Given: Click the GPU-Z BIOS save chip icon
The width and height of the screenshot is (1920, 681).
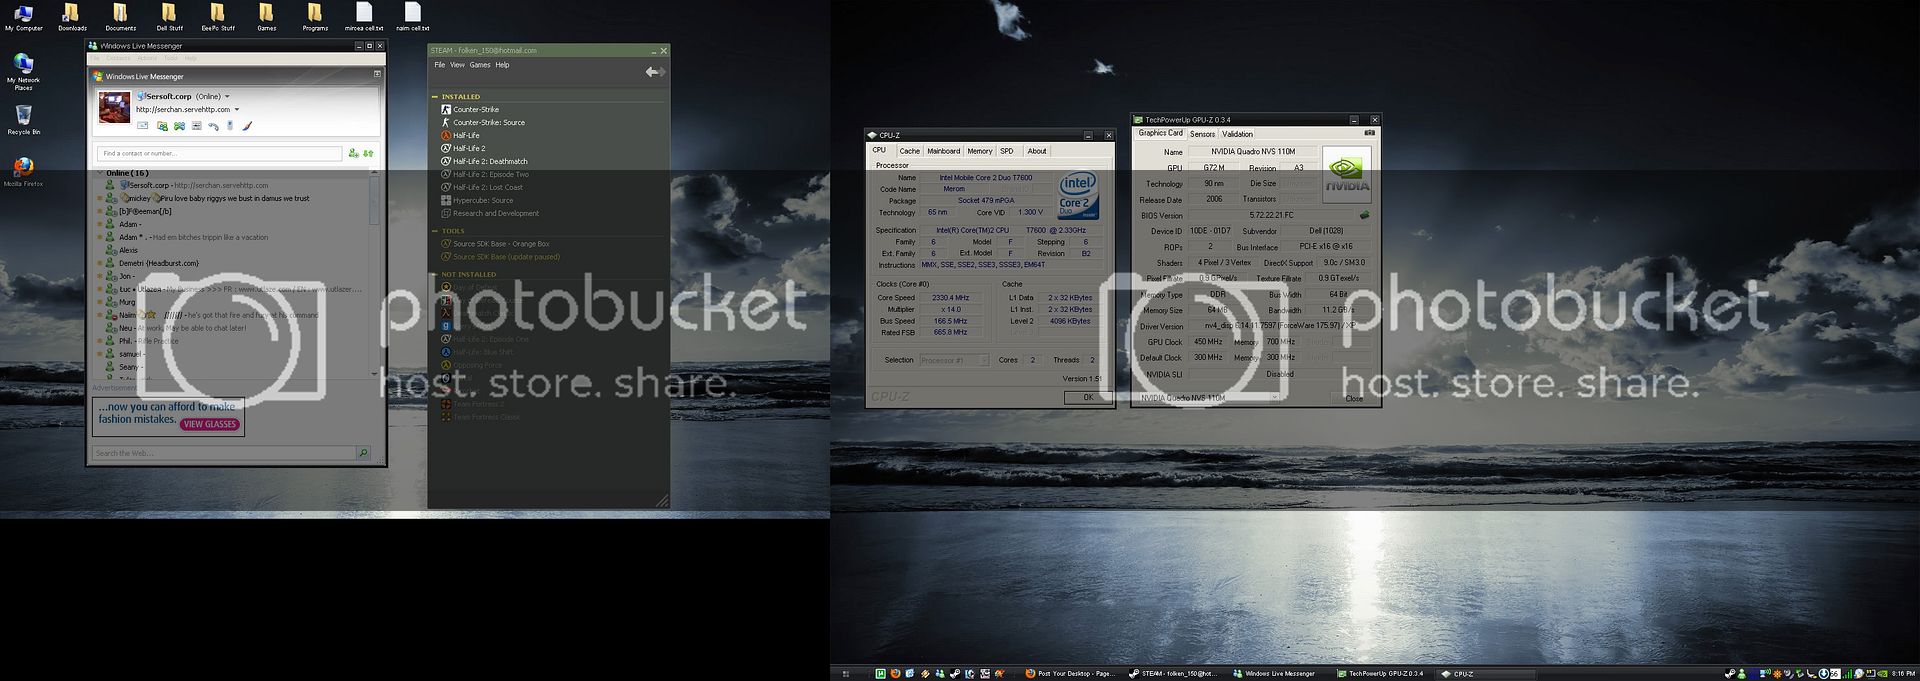Looking at the screenshot, I should 1364,215.
